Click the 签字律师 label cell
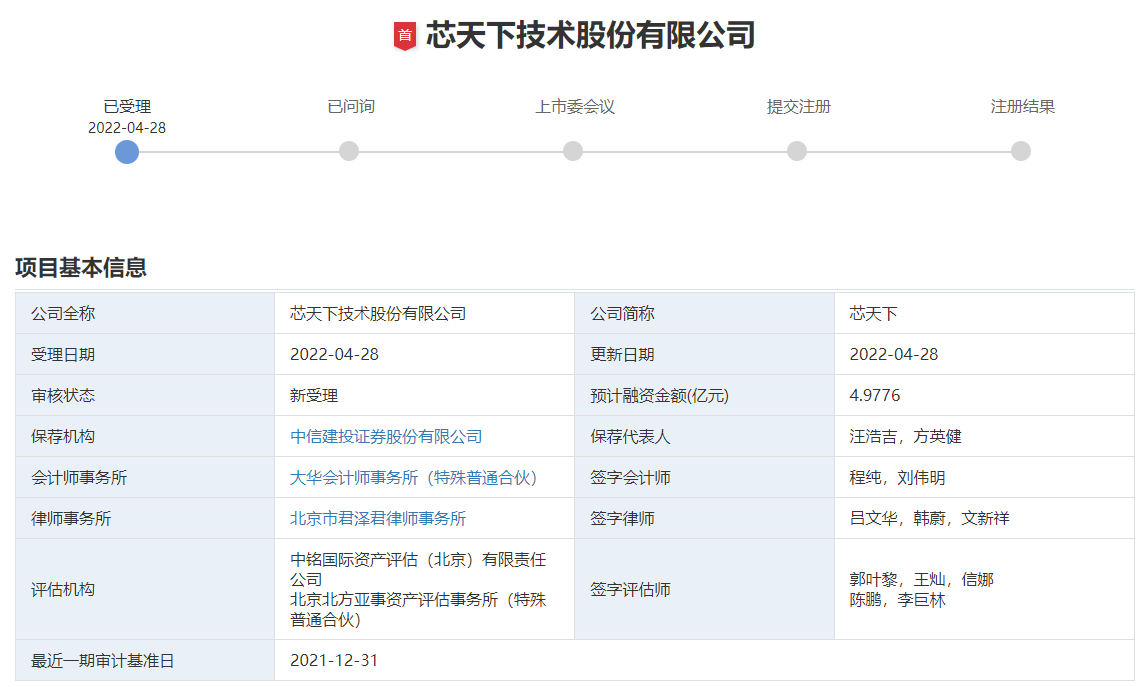The height and width of the screenshot is (687, 1145). click(x=705, y=518)
